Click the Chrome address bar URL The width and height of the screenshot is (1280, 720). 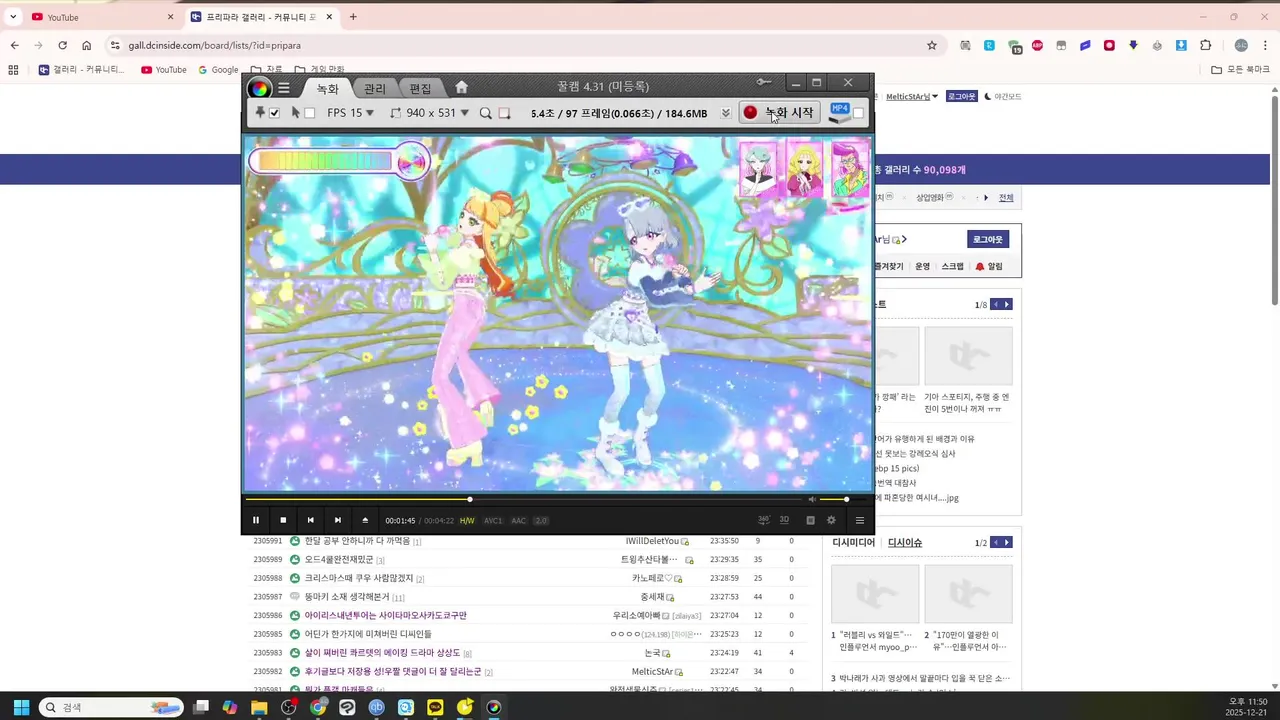coord(214,45)
